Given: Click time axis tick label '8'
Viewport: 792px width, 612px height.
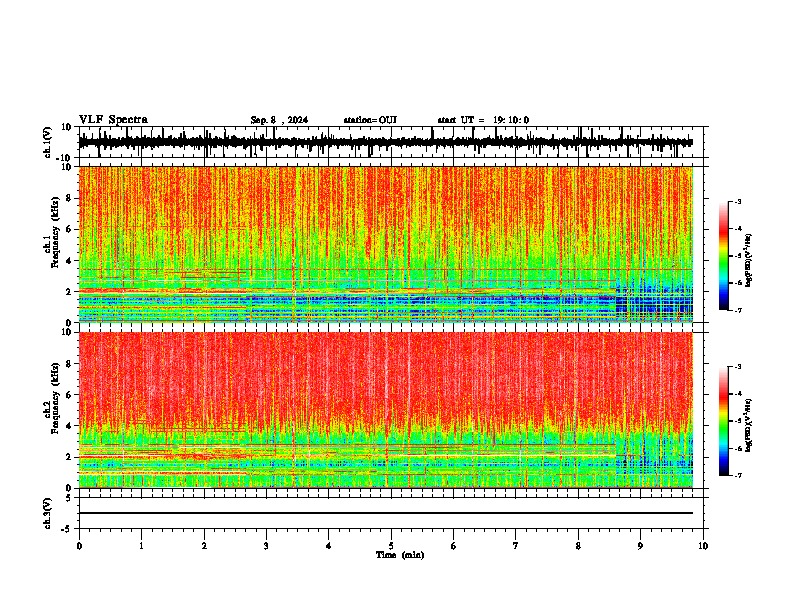Looking at the screenshot, I should pyautogui.click(x=578, y=546).
